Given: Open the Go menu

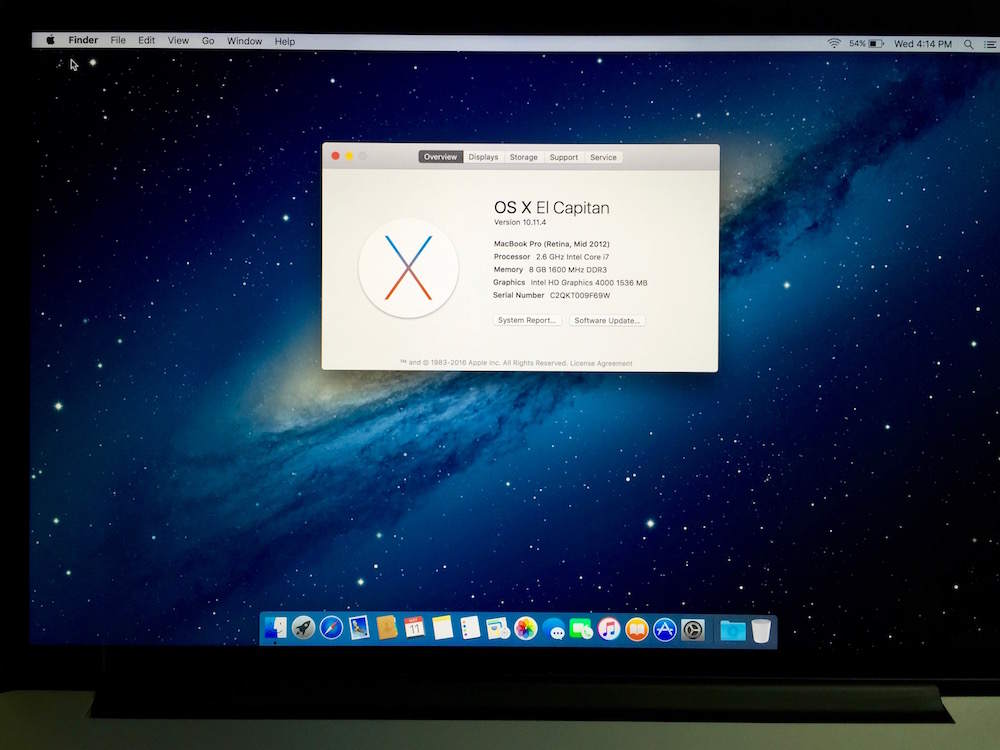Looking at the screenshot, I should tap(208, 41).
